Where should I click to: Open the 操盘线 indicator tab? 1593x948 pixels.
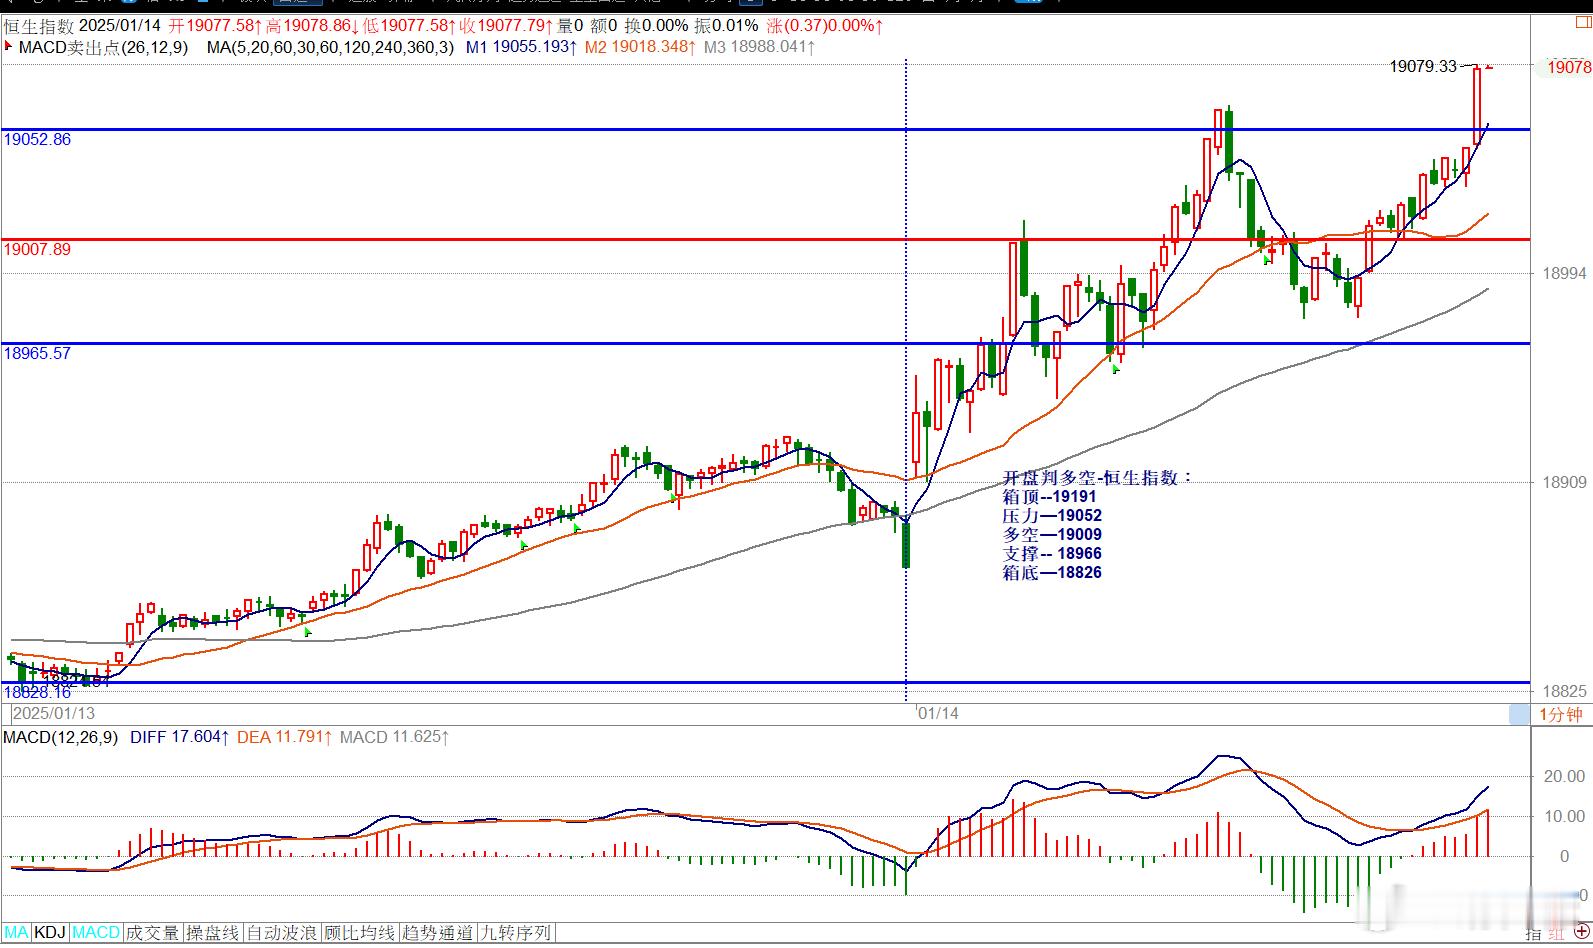(213, 933)
